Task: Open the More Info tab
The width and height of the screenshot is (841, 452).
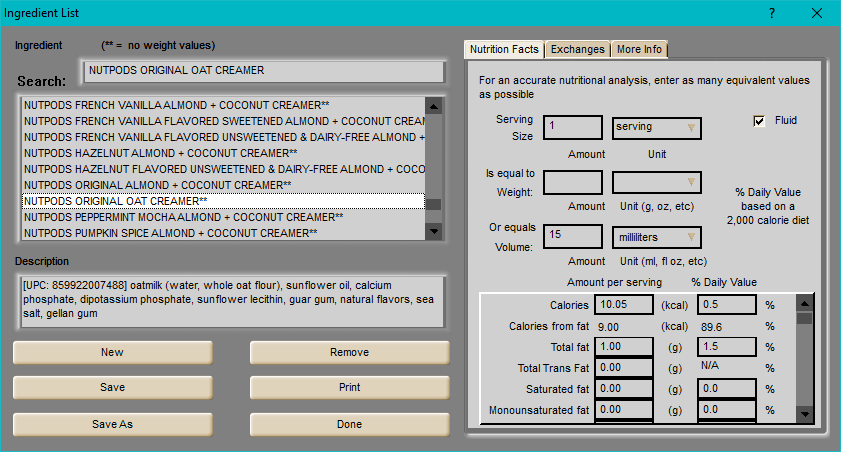Action: click(x=639, y=49)
